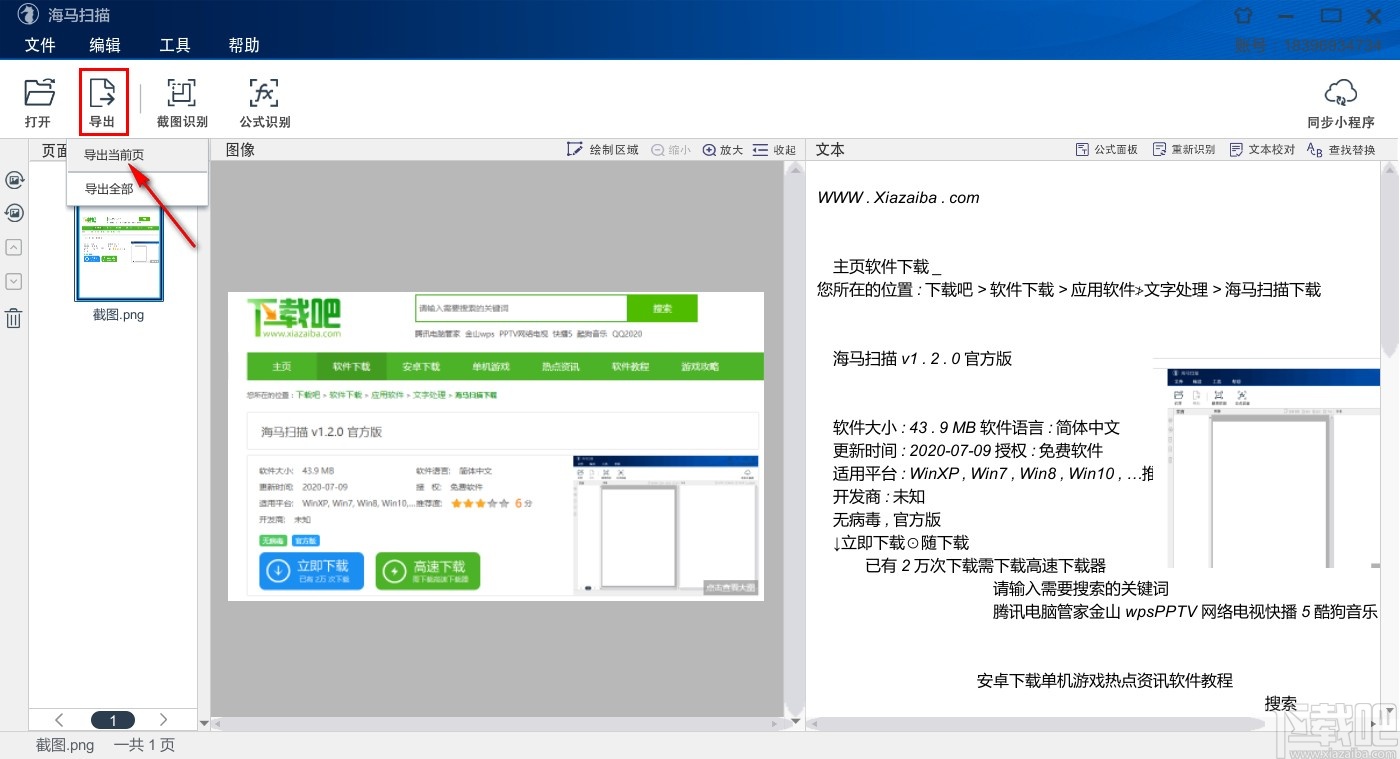Click image panel horizontal scrollbar left arrow
This screenshot has width=1400, height=759.
tap(218, 723)
